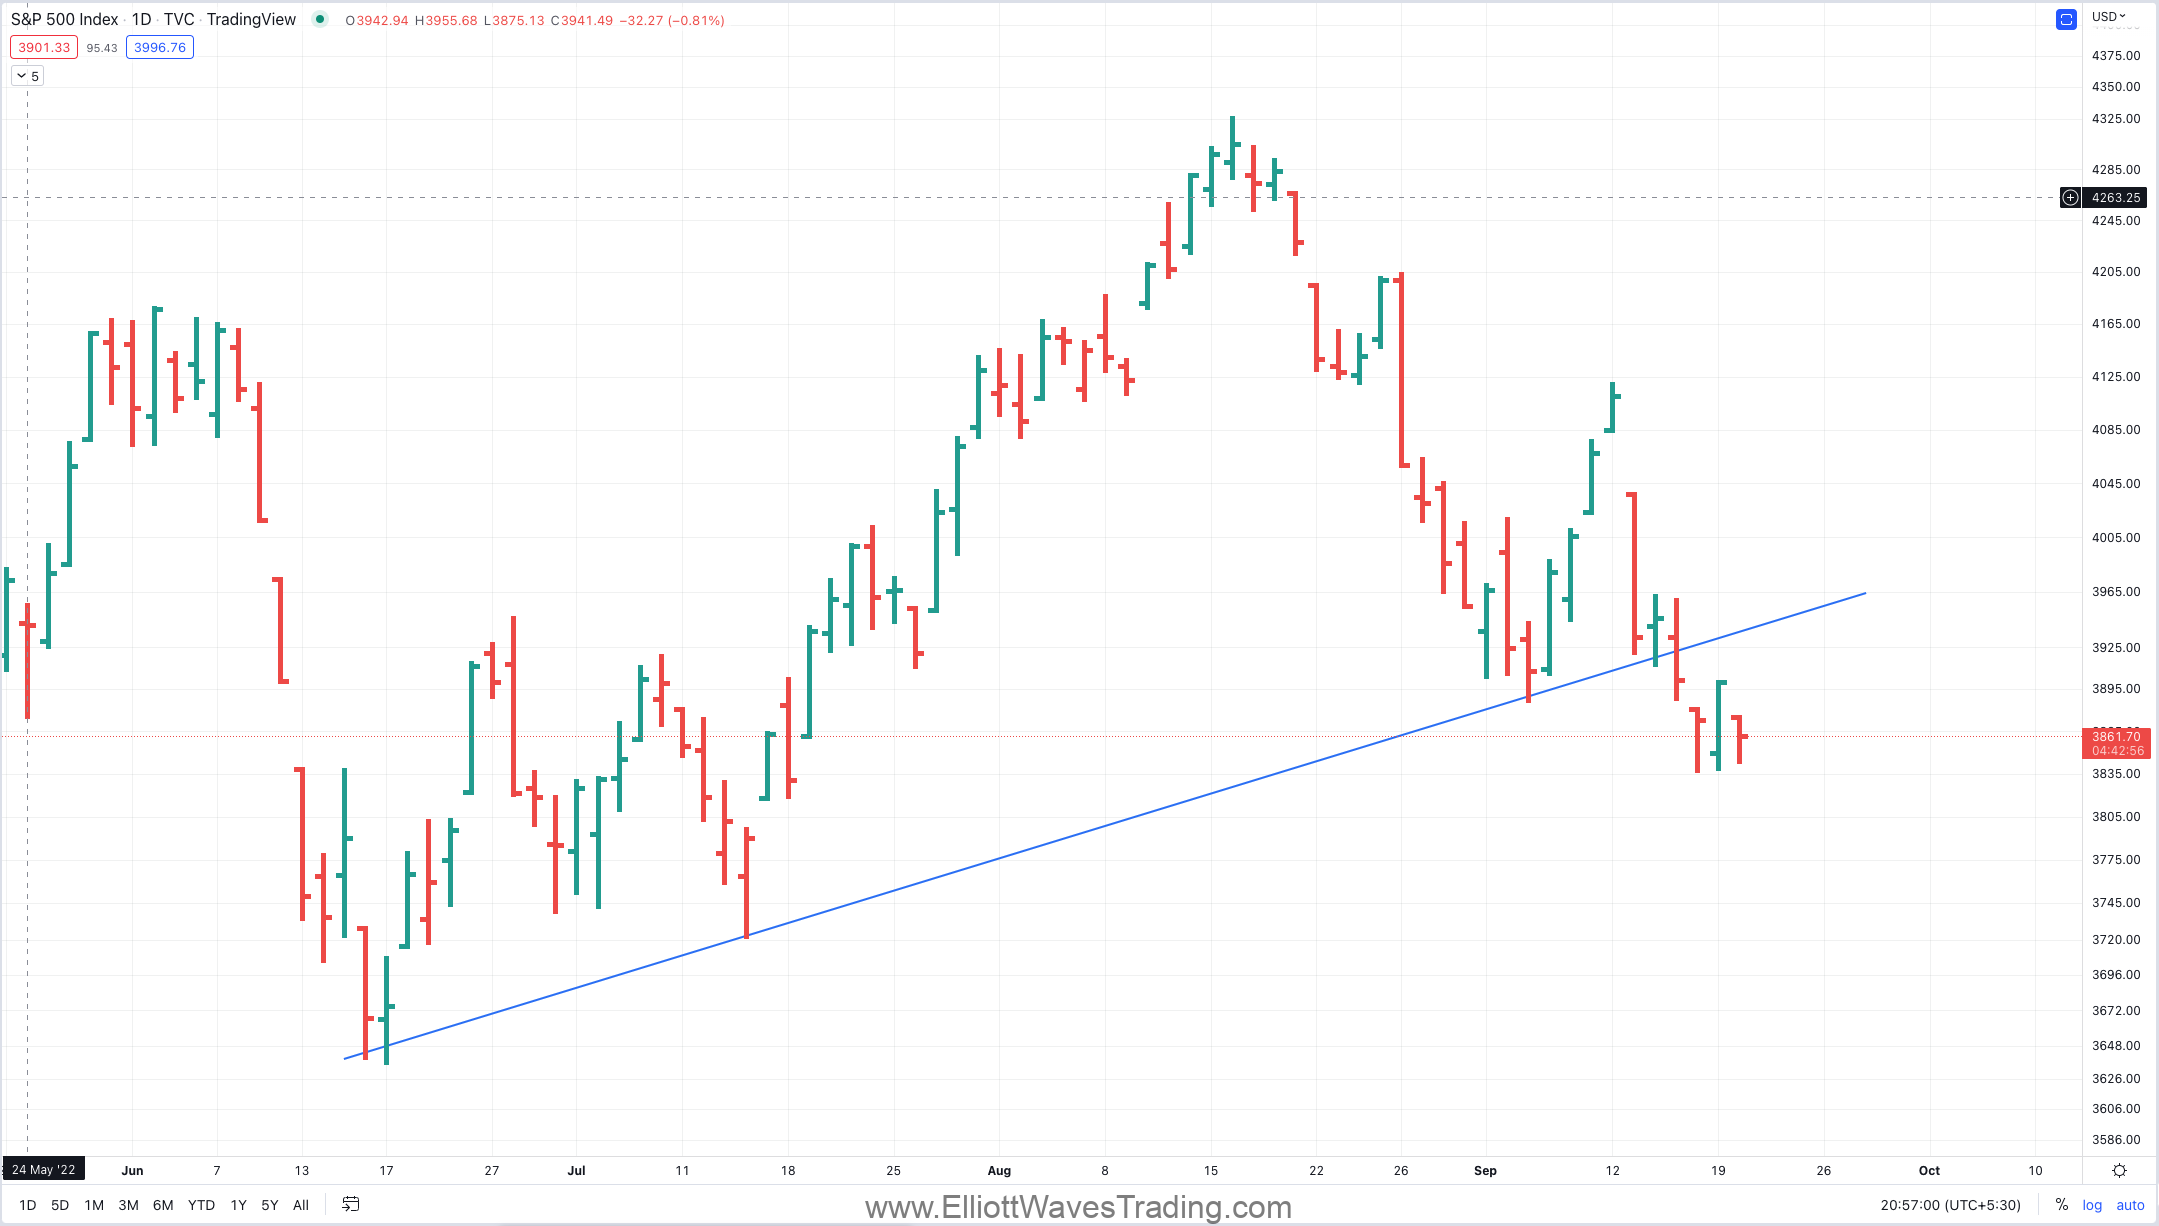Click the red sell price 3901.33
2159x1226 pixels.
(44, 47)
